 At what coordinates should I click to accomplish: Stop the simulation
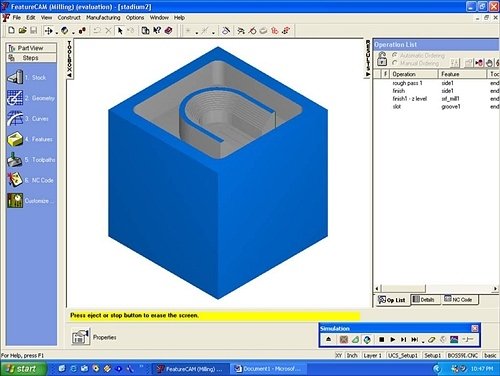coord(382,339)
